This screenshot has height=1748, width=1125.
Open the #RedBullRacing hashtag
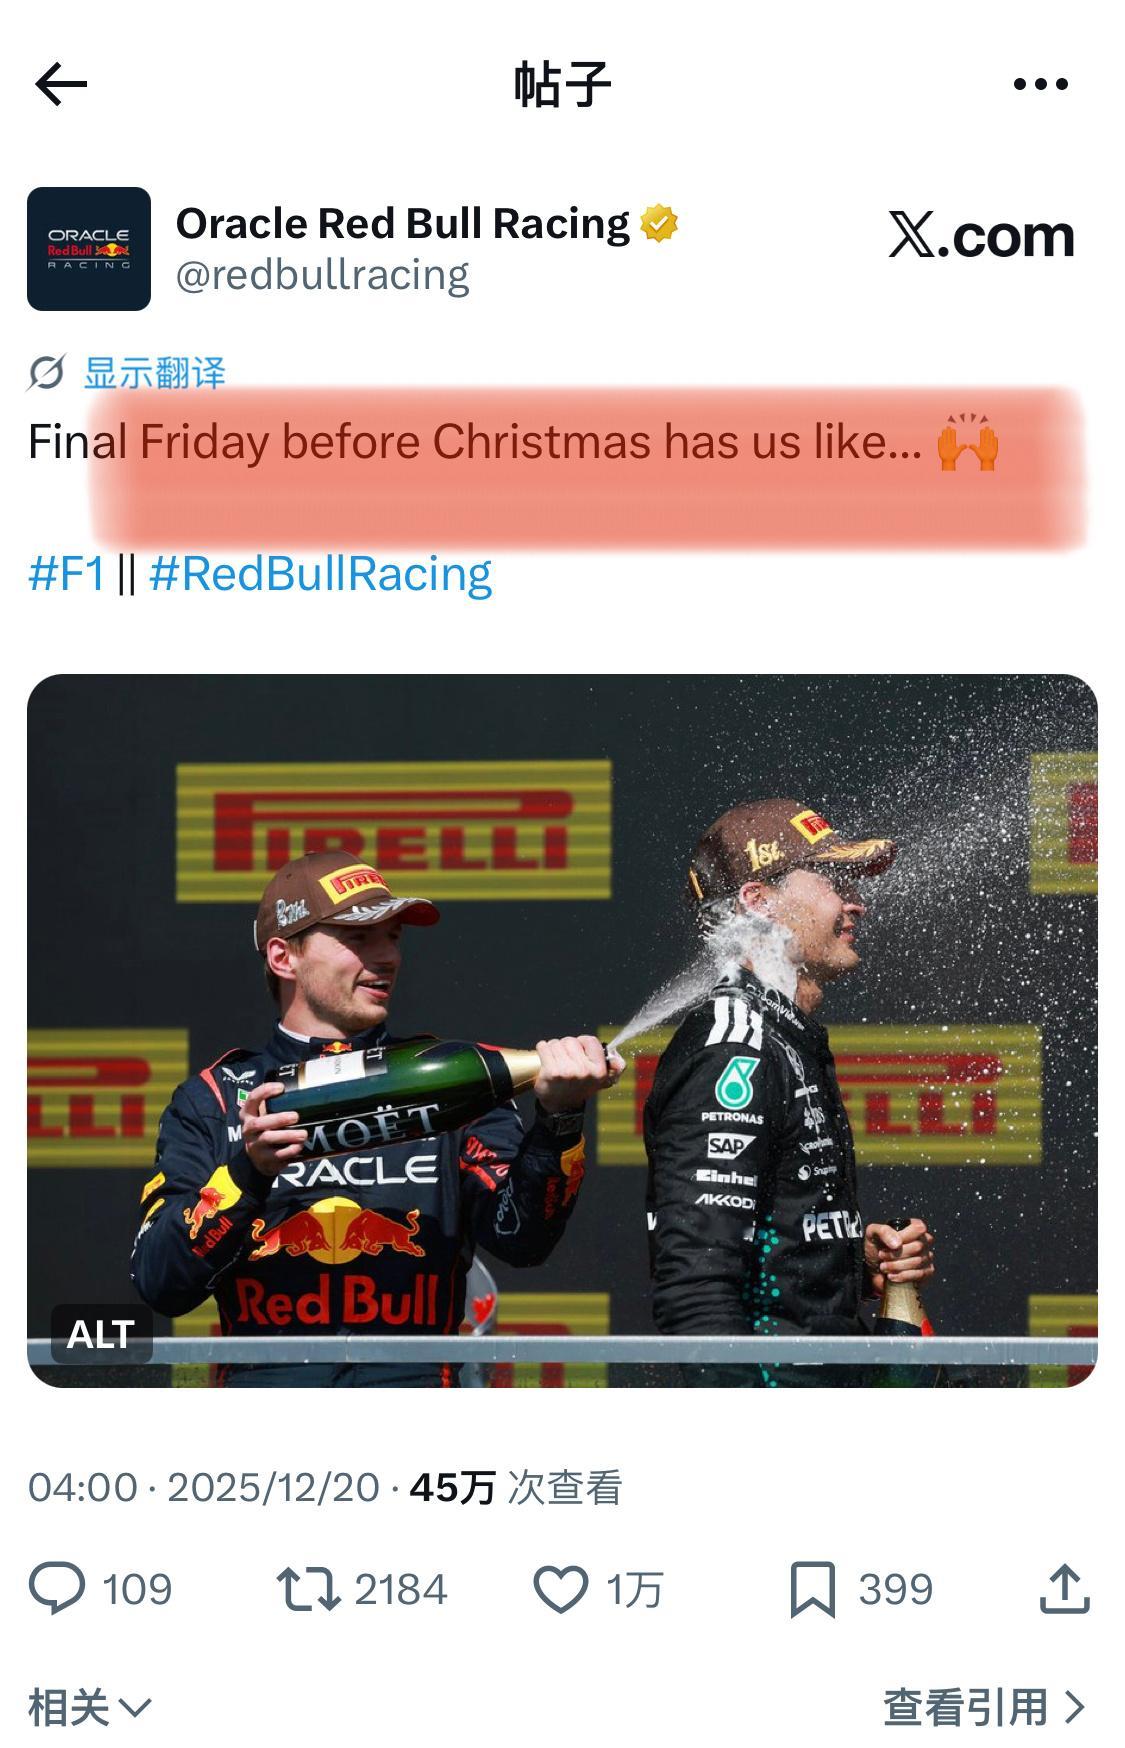click(321, 574)
